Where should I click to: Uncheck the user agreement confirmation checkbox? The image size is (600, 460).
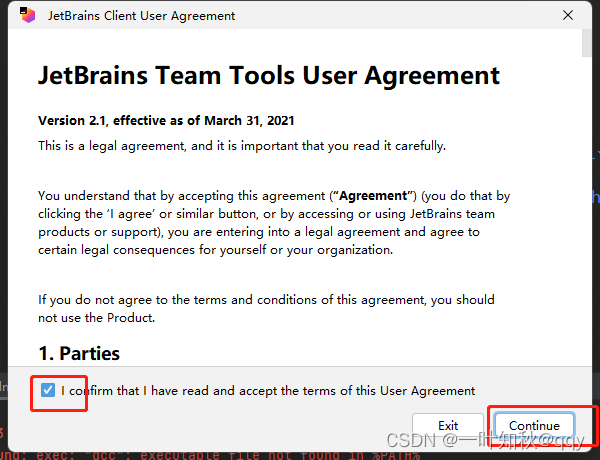click(48, 390)
